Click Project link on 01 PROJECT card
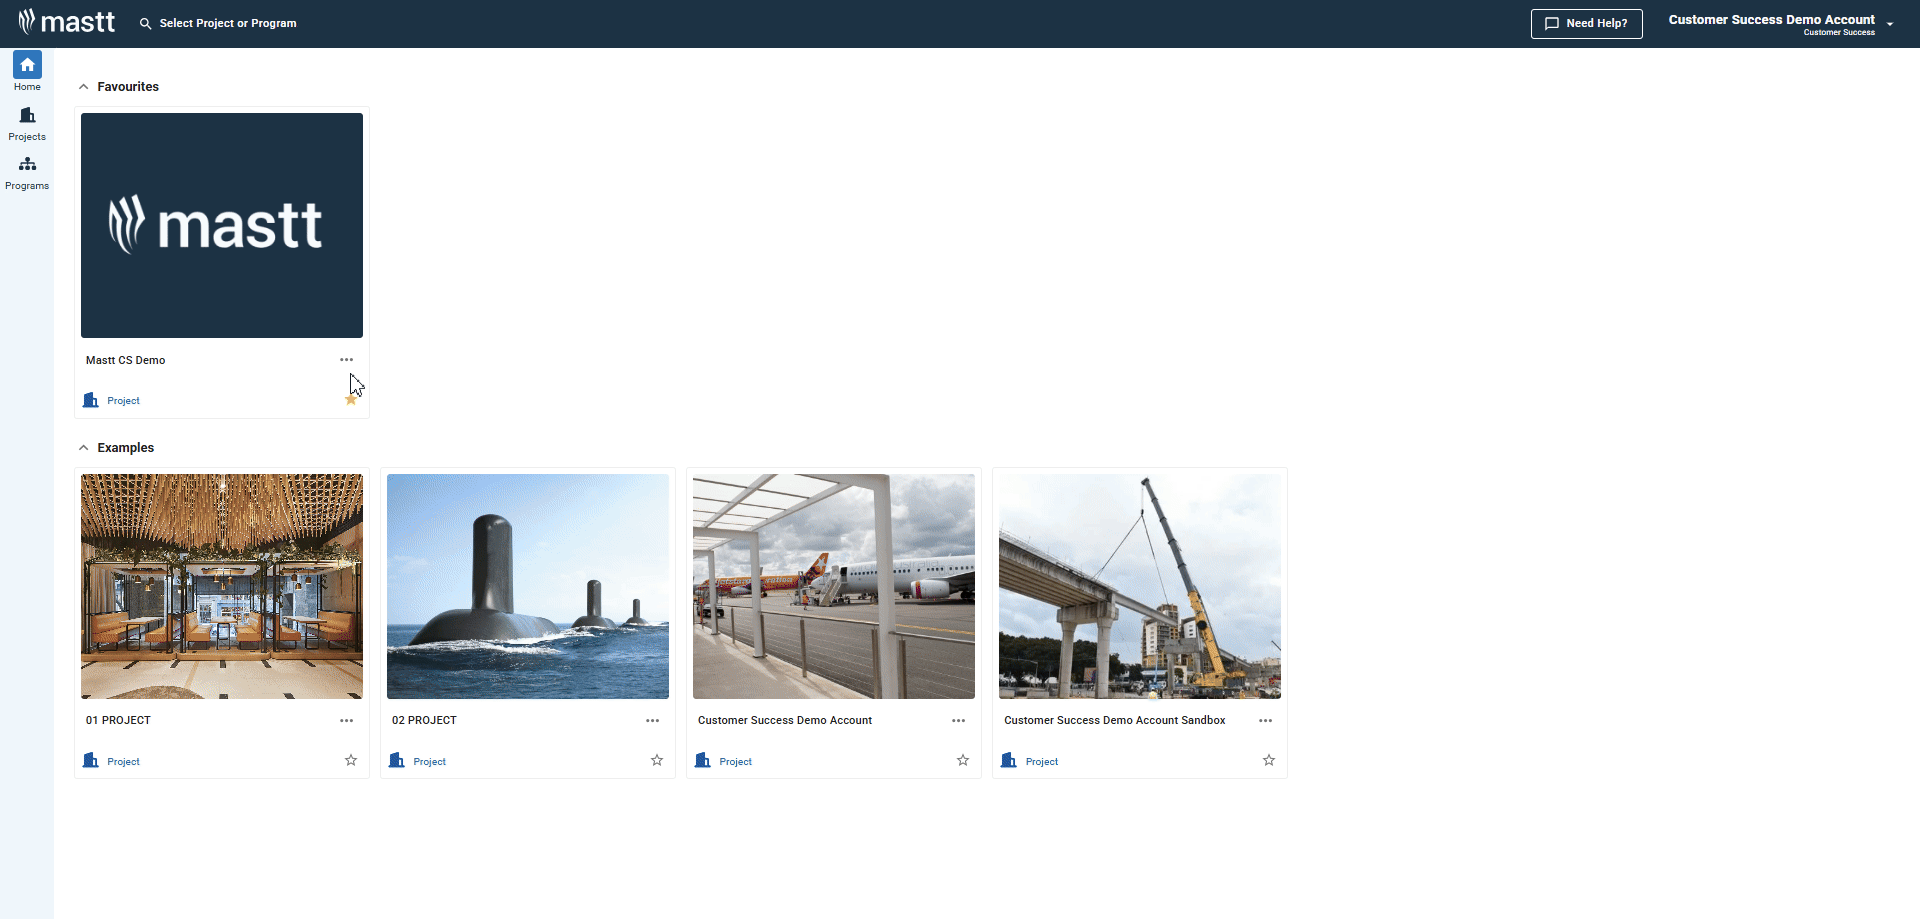 [123, 762]
